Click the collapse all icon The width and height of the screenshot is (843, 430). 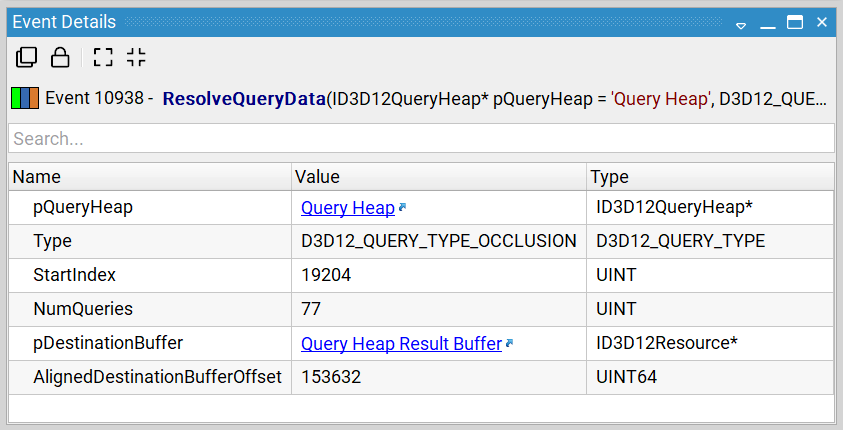[x=136, y=57]
